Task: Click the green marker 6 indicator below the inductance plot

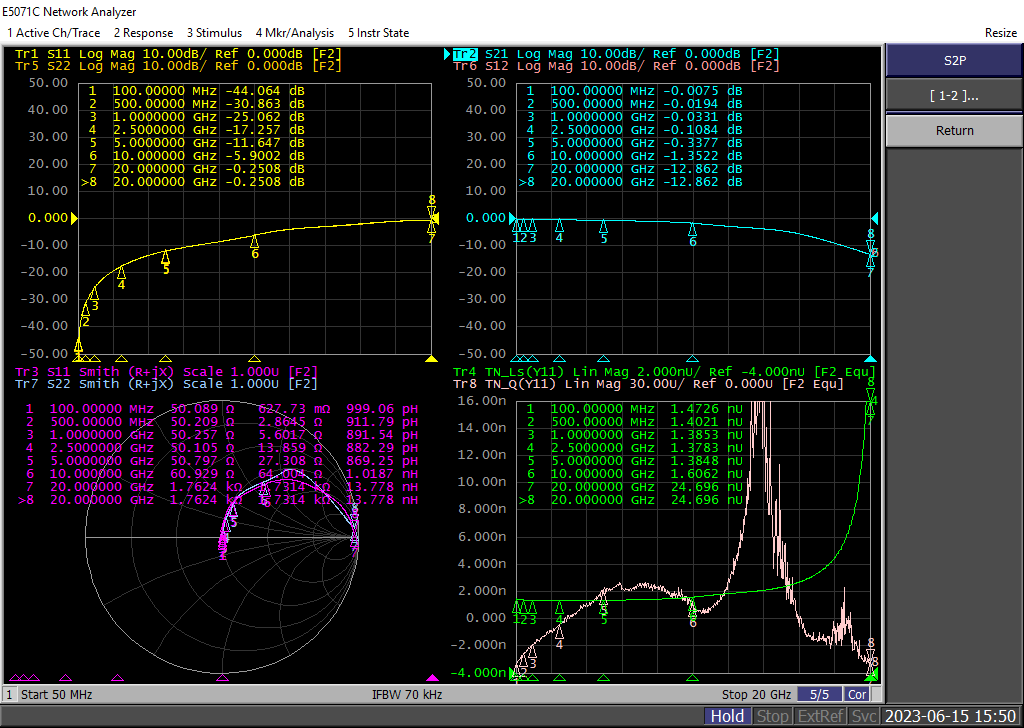Action: point(692,678)
